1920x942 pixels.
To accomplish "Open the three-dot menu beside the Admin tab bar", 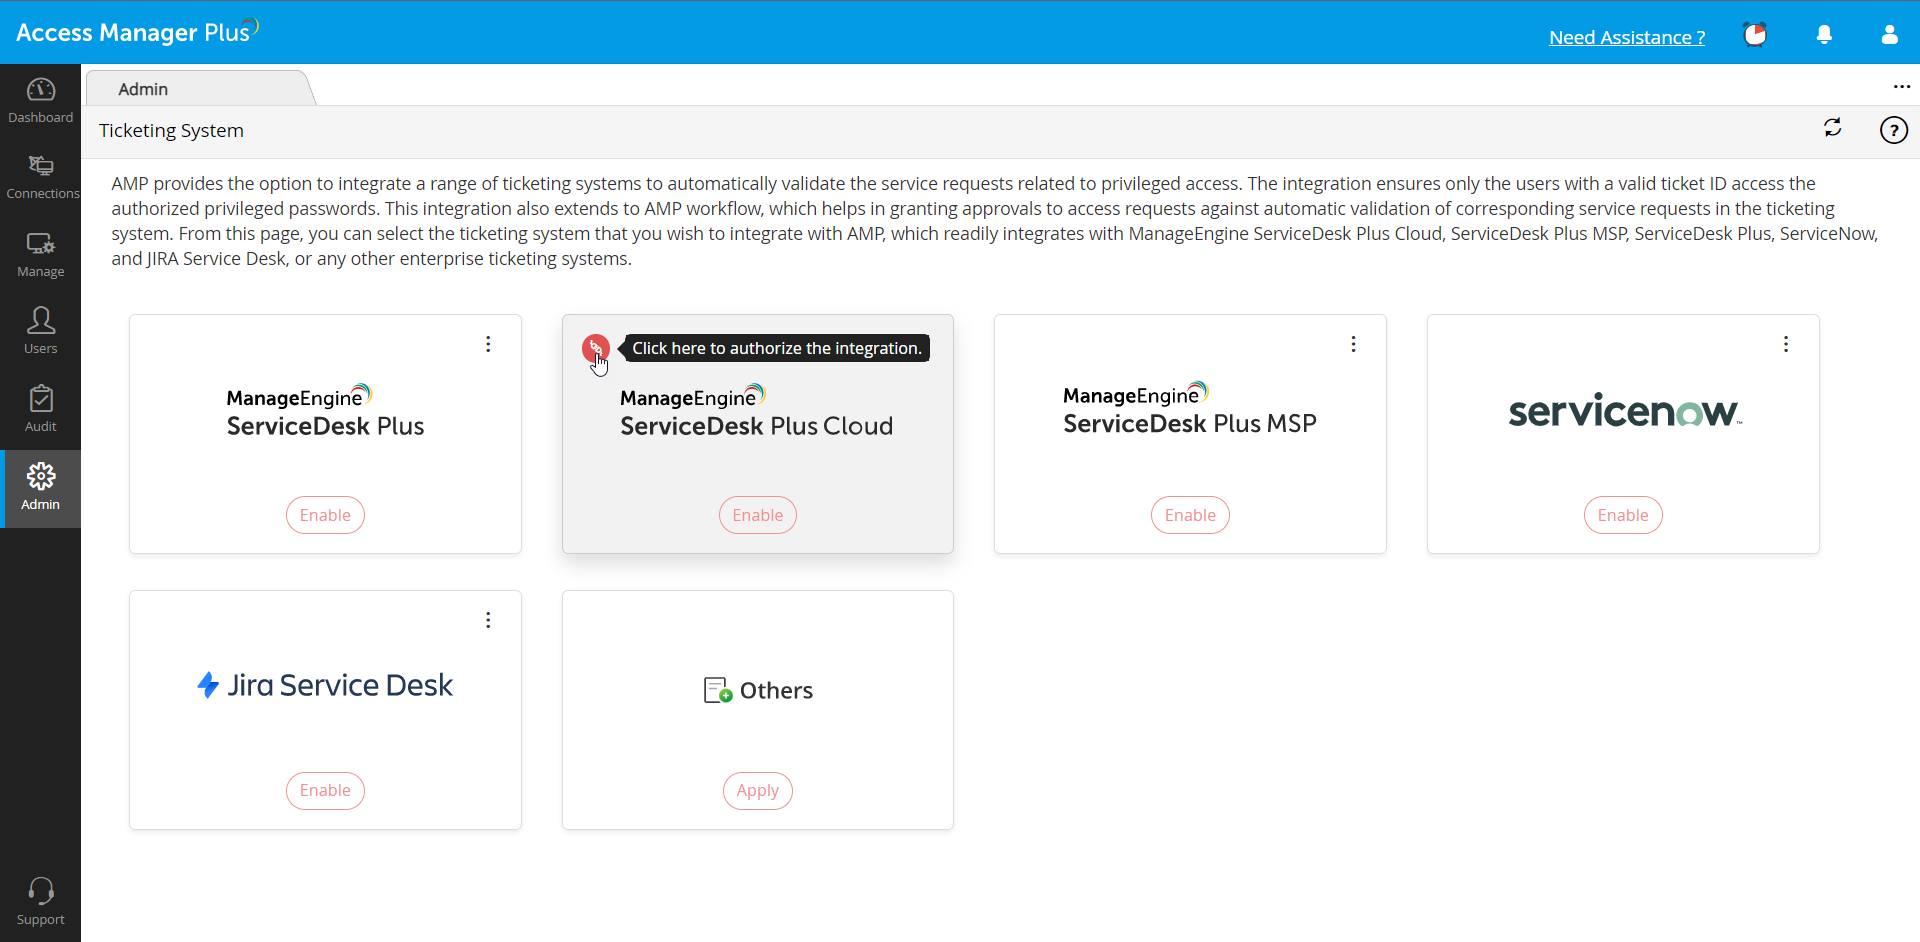I will (x=1901, y=87).
